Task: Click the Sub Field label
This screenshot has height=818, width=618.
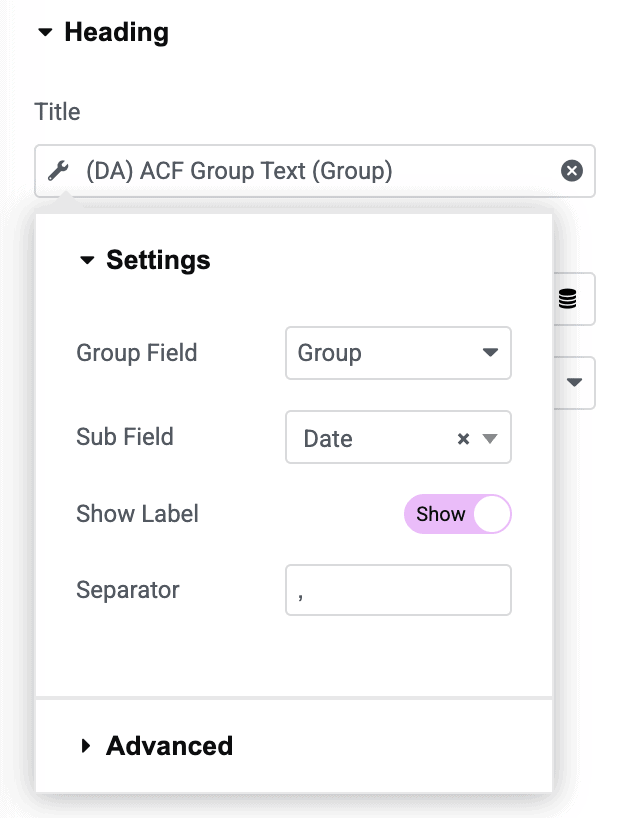Action: 125,437
